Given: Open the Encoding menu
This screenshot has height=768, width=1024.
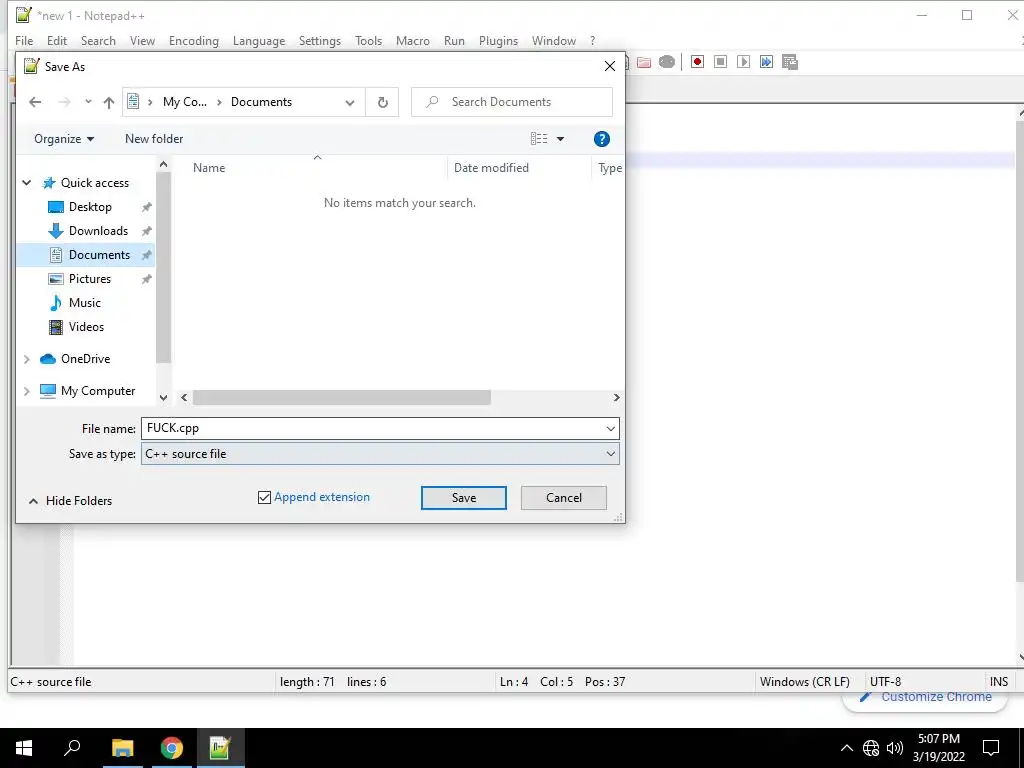Looking at the screenshot, I should pos(194,40).
